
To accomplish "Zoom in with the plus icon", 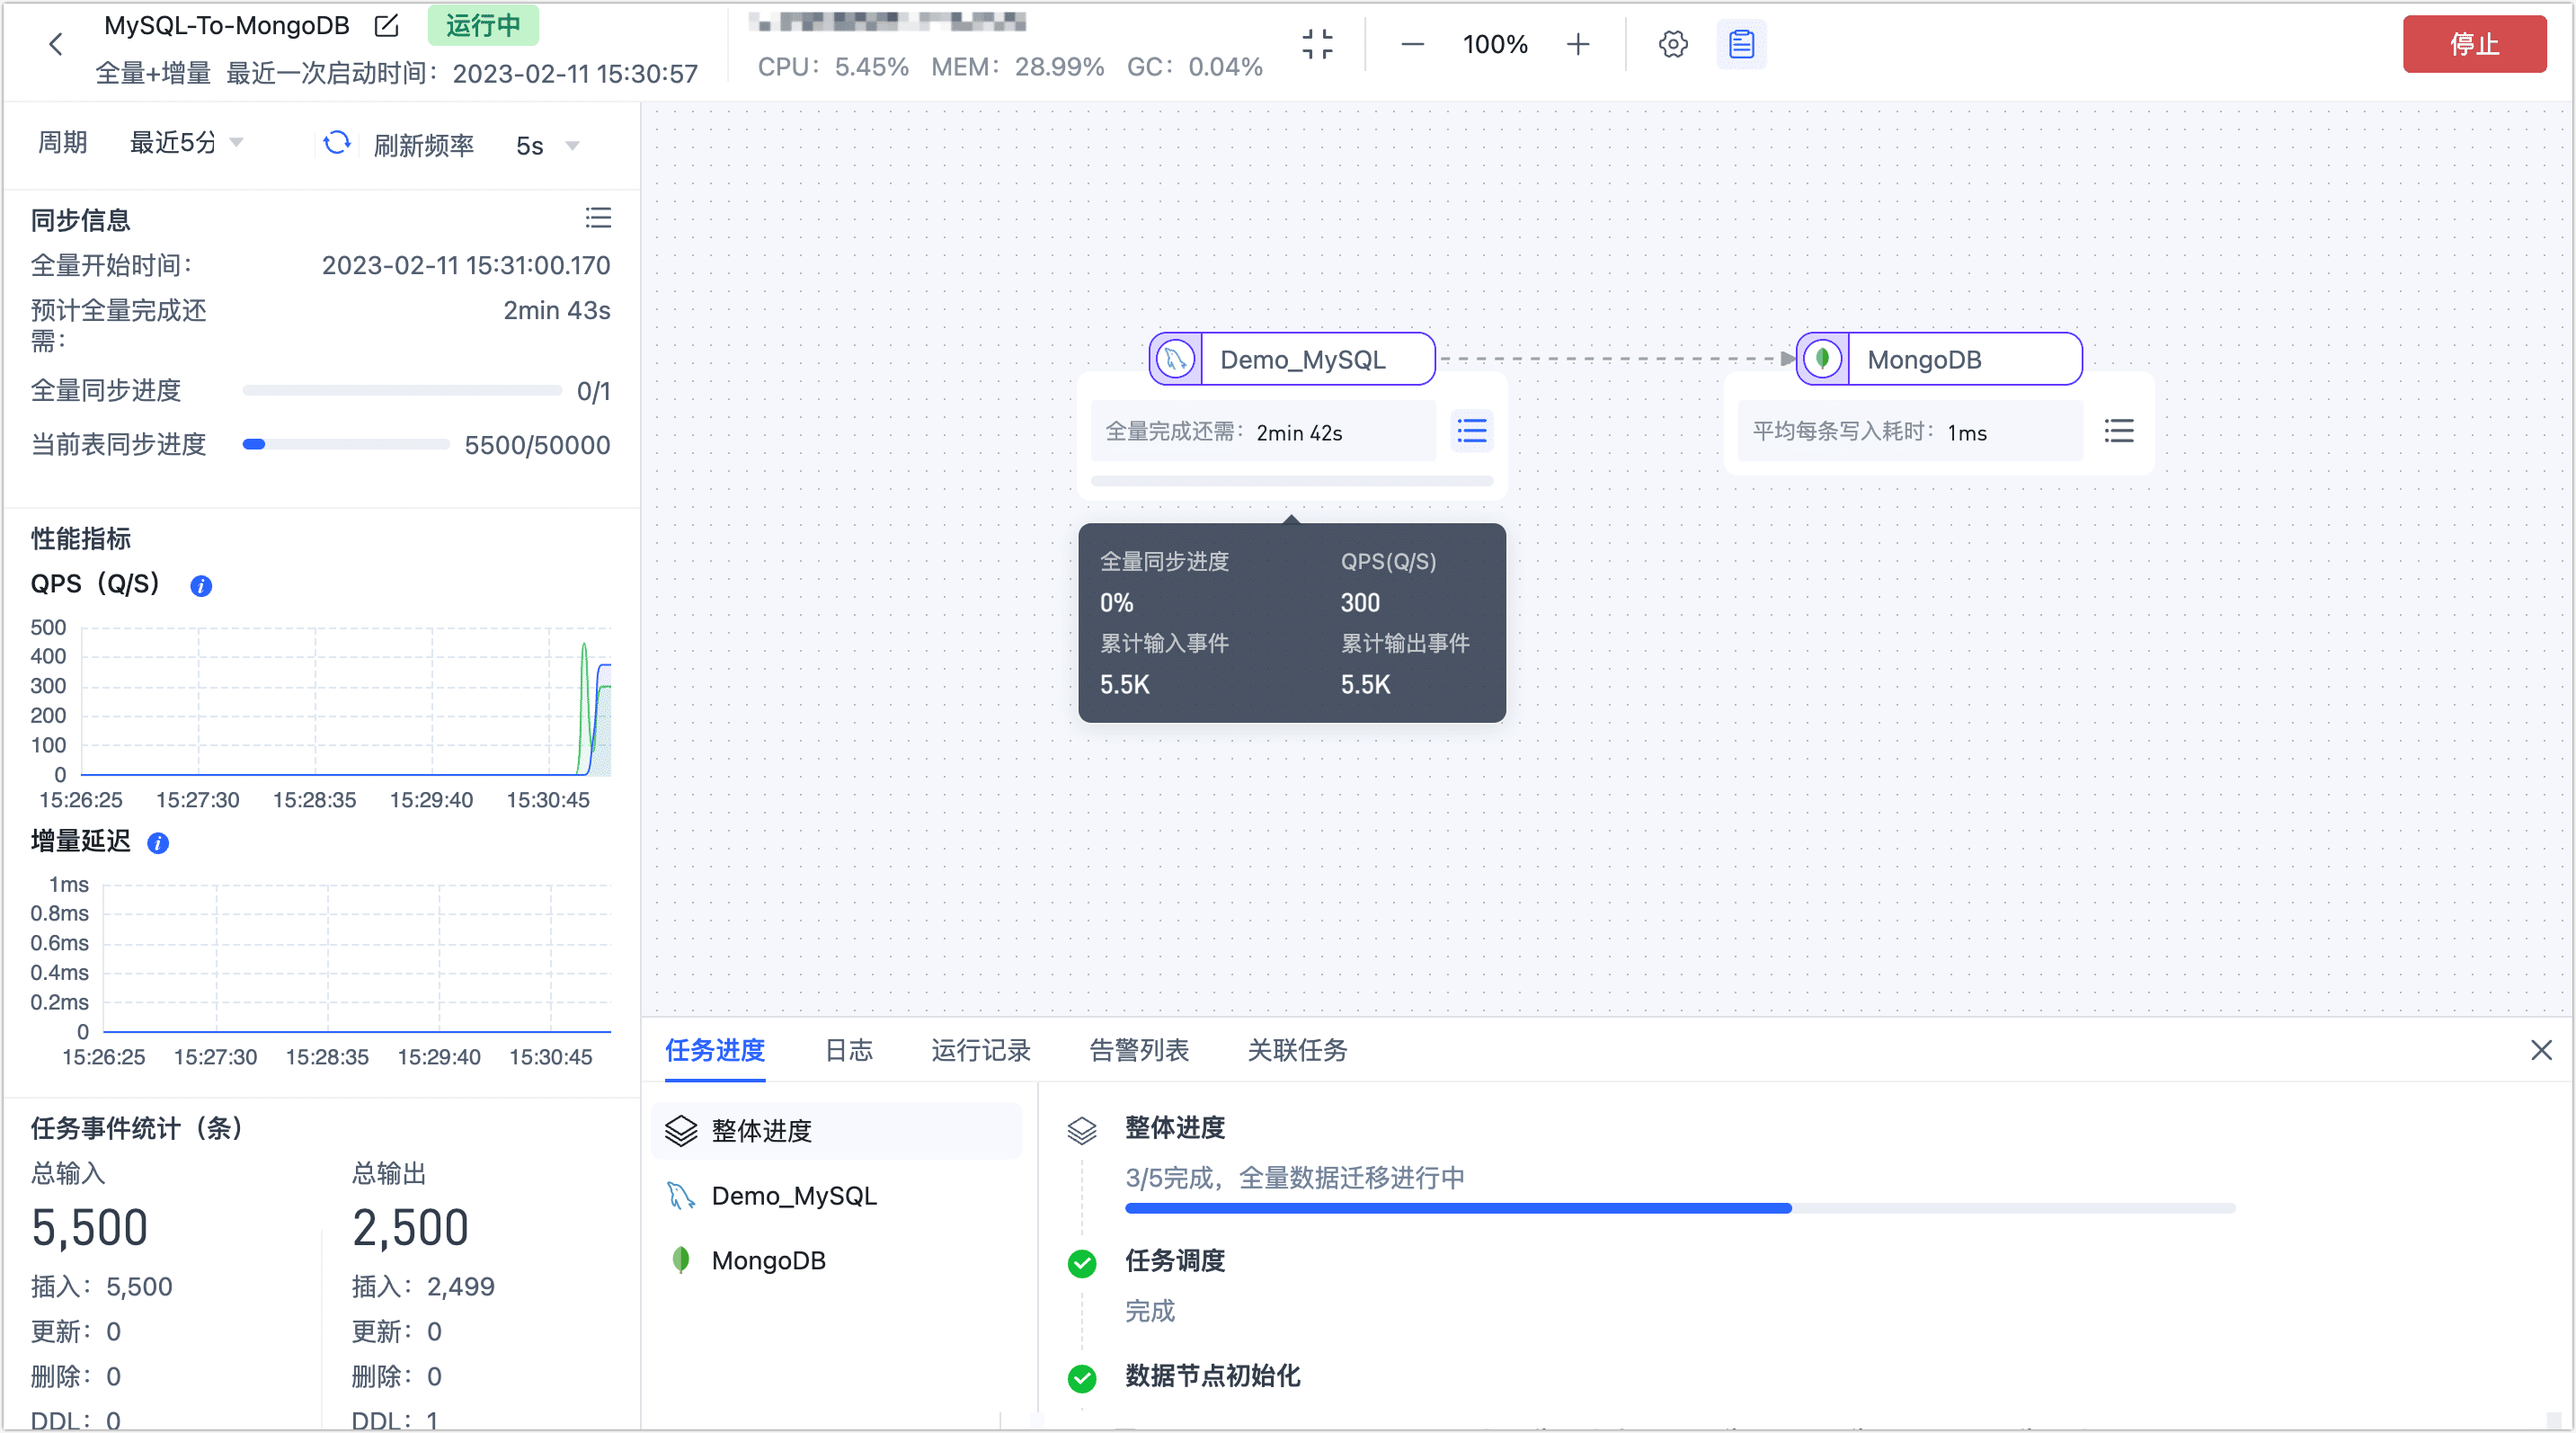I will tap(1577, 44).
